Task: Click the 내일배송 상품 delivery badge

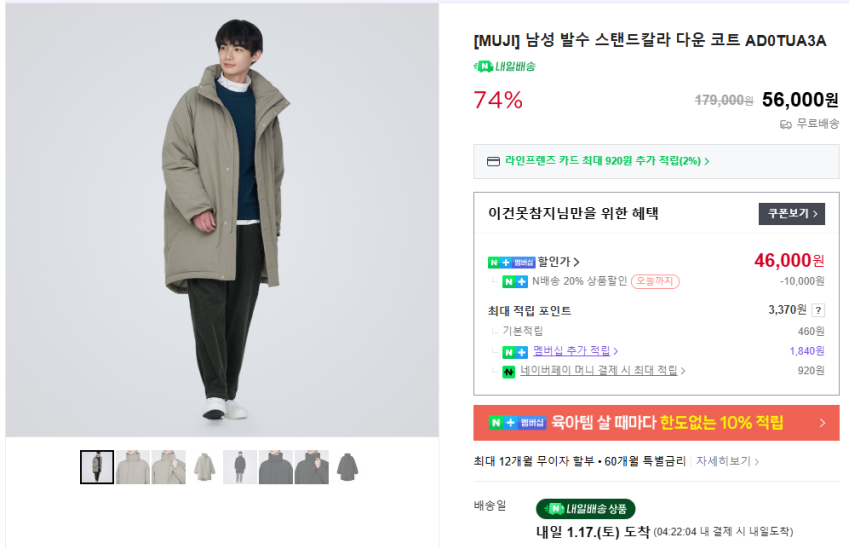Action: pyautogui.click(x=585, y=509)
